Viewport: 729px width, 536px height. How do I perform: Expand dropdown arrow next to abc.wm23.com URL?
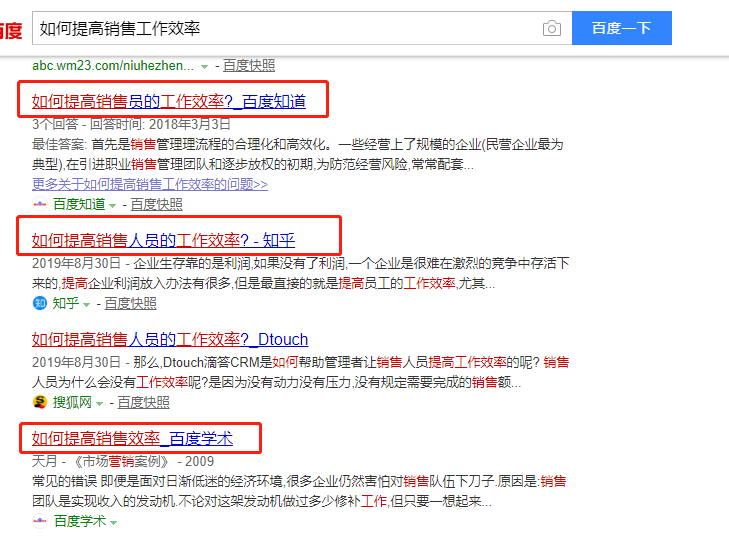click(x=204, y=67)
